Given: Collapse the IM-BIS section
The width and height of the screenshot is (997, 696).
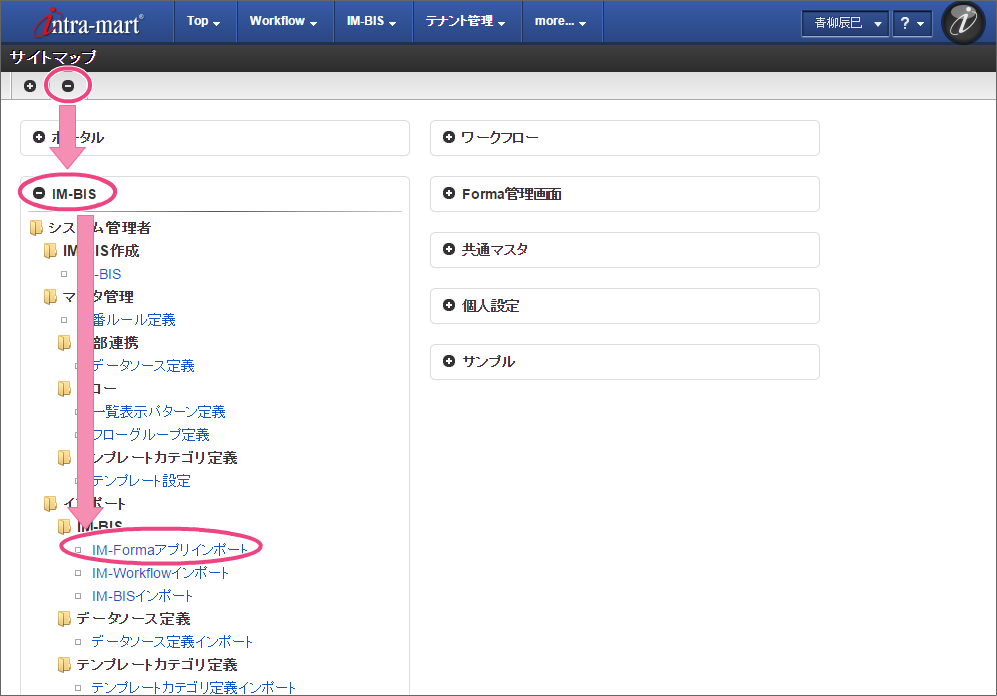Looking at the screenshot, I should pyautogui.click(x=39, y=193).
